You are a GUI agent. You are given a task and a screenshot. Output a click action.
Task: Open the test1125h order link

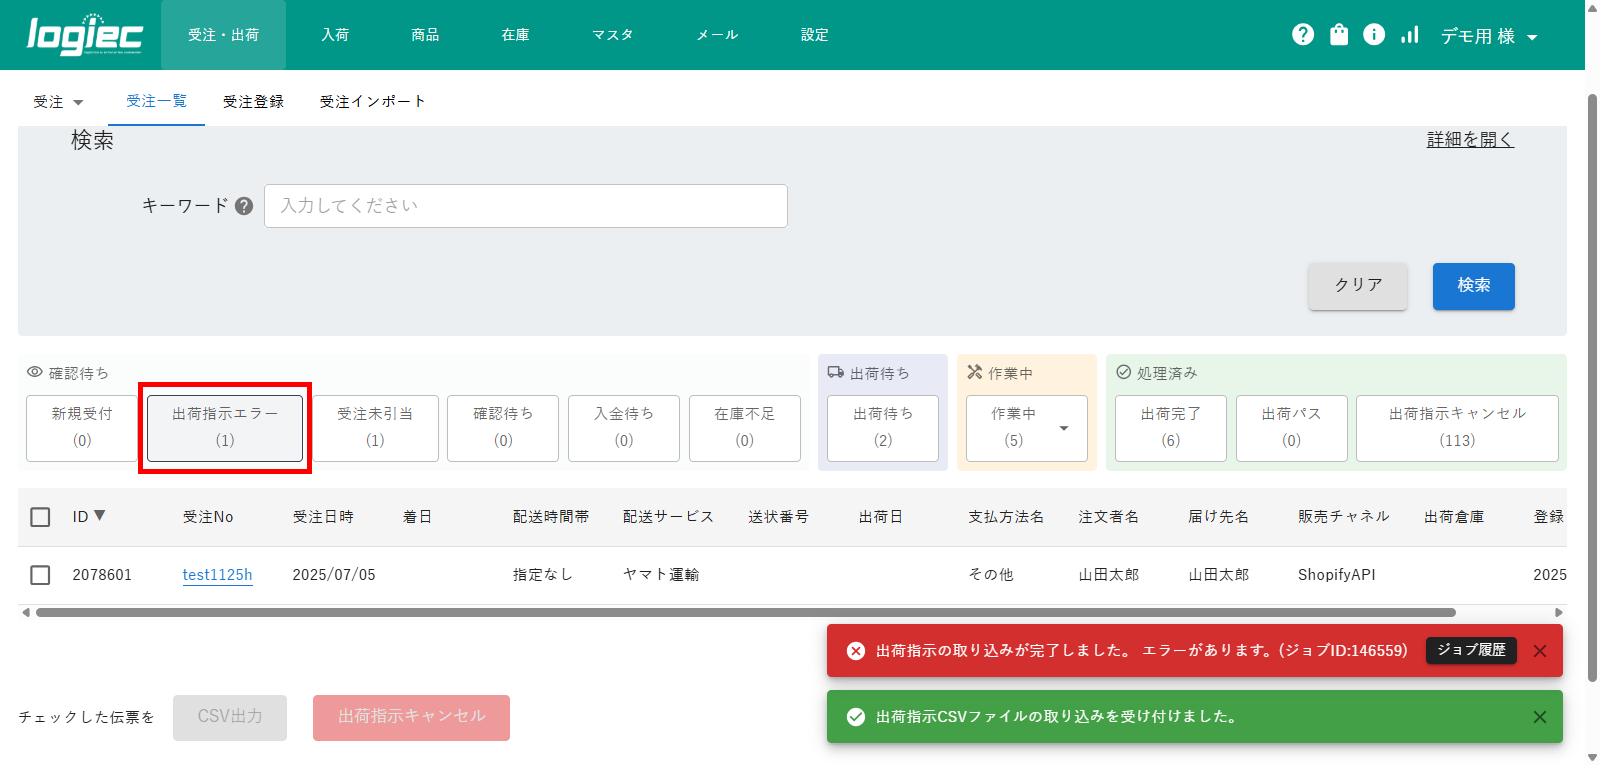[x=217, y=575]
